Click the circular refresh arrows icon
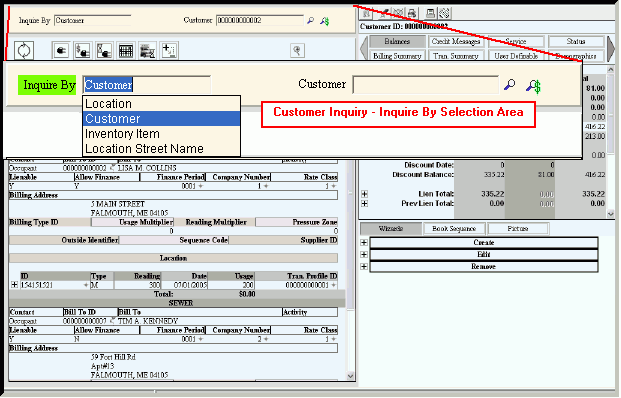 [x=24, y=51]
